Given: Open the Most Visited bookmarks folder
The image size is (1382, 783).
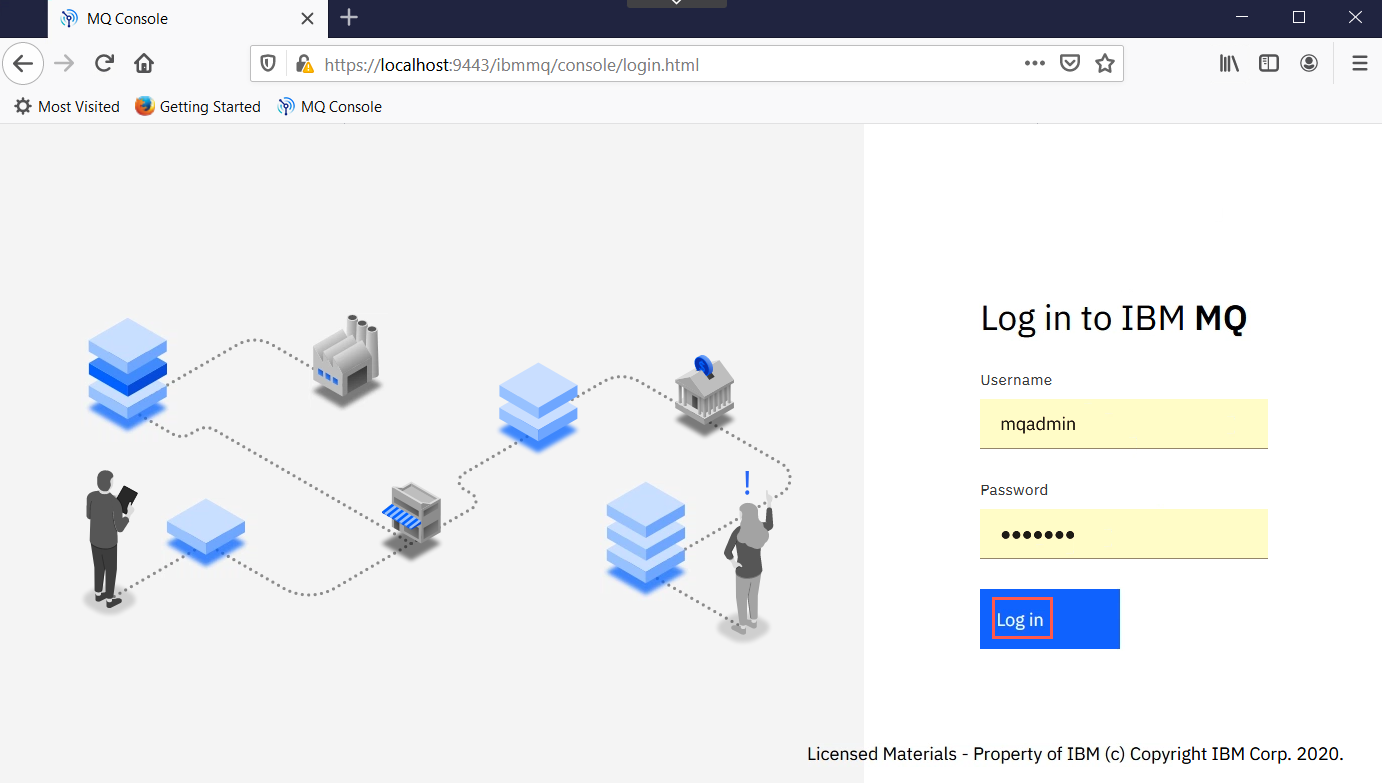Looking at the screenshot, I should pos(67,106).
